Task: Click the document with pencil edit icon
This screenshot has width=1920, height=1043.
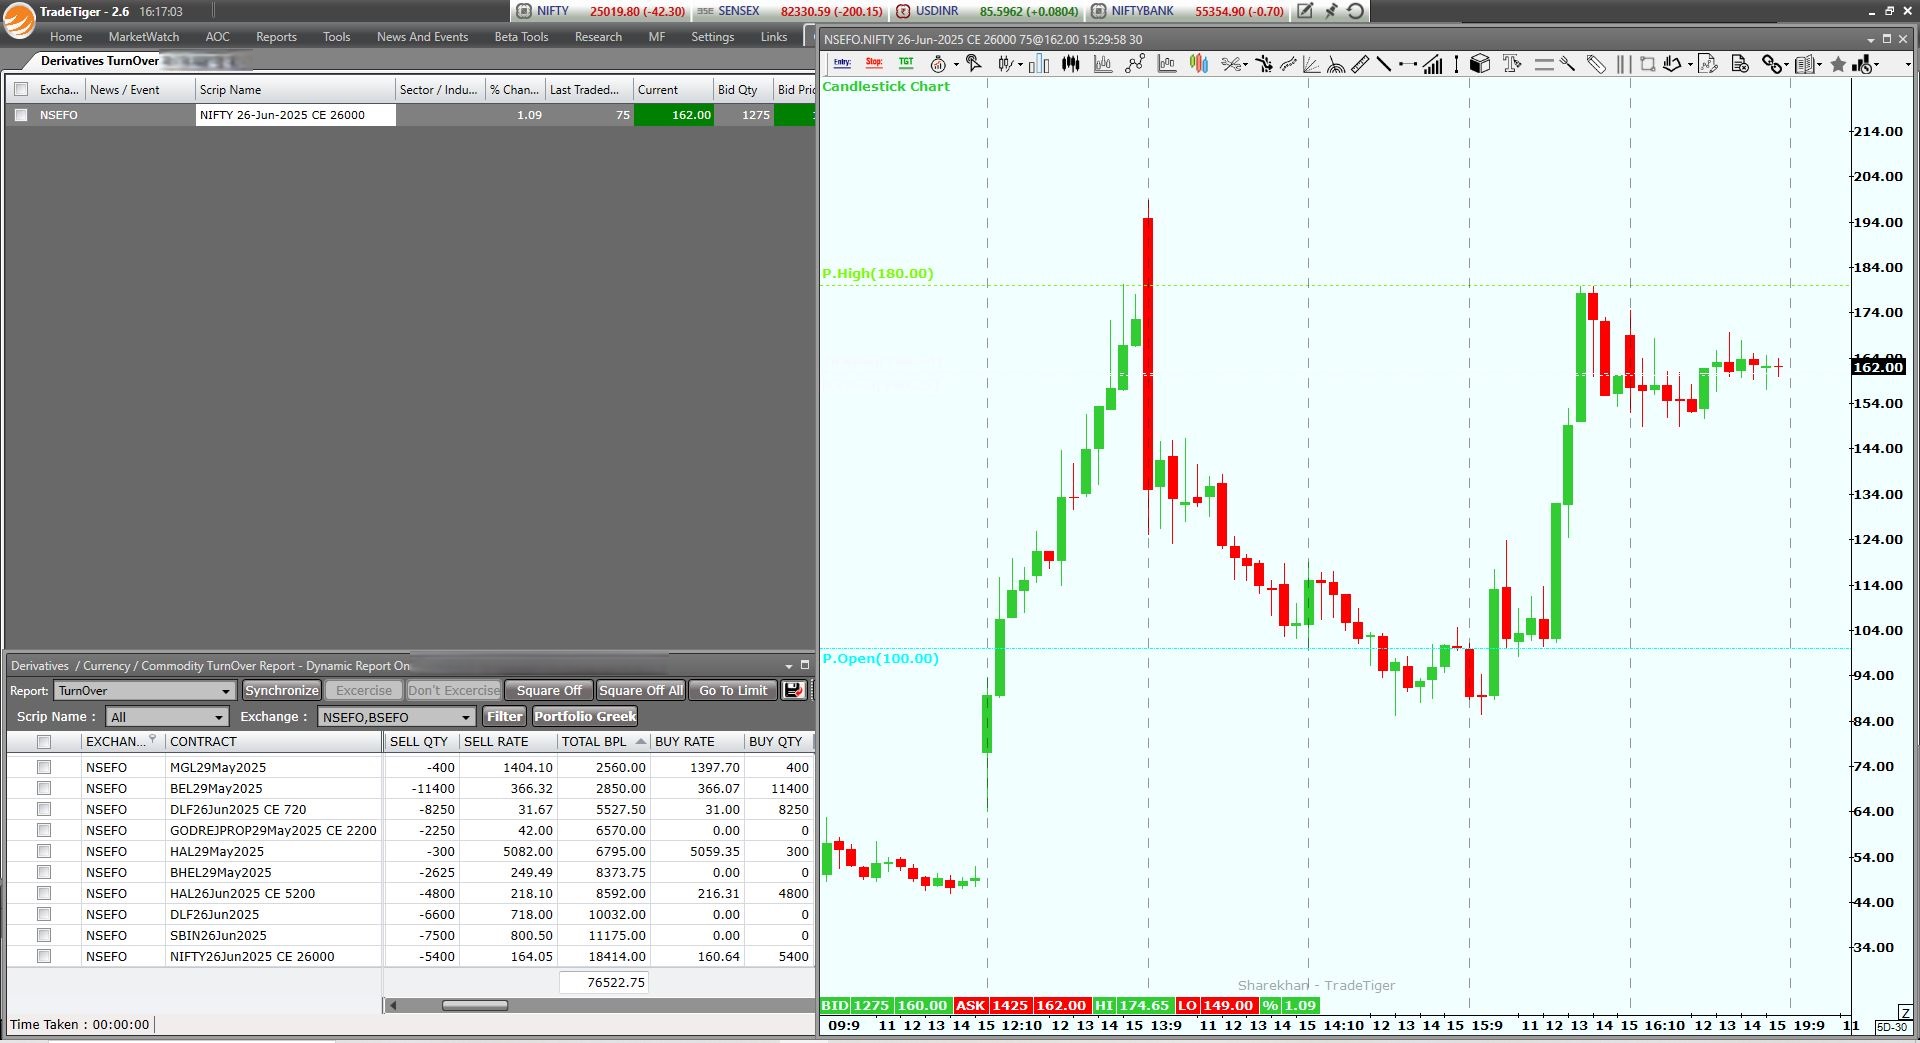Action: [1708, 64]
